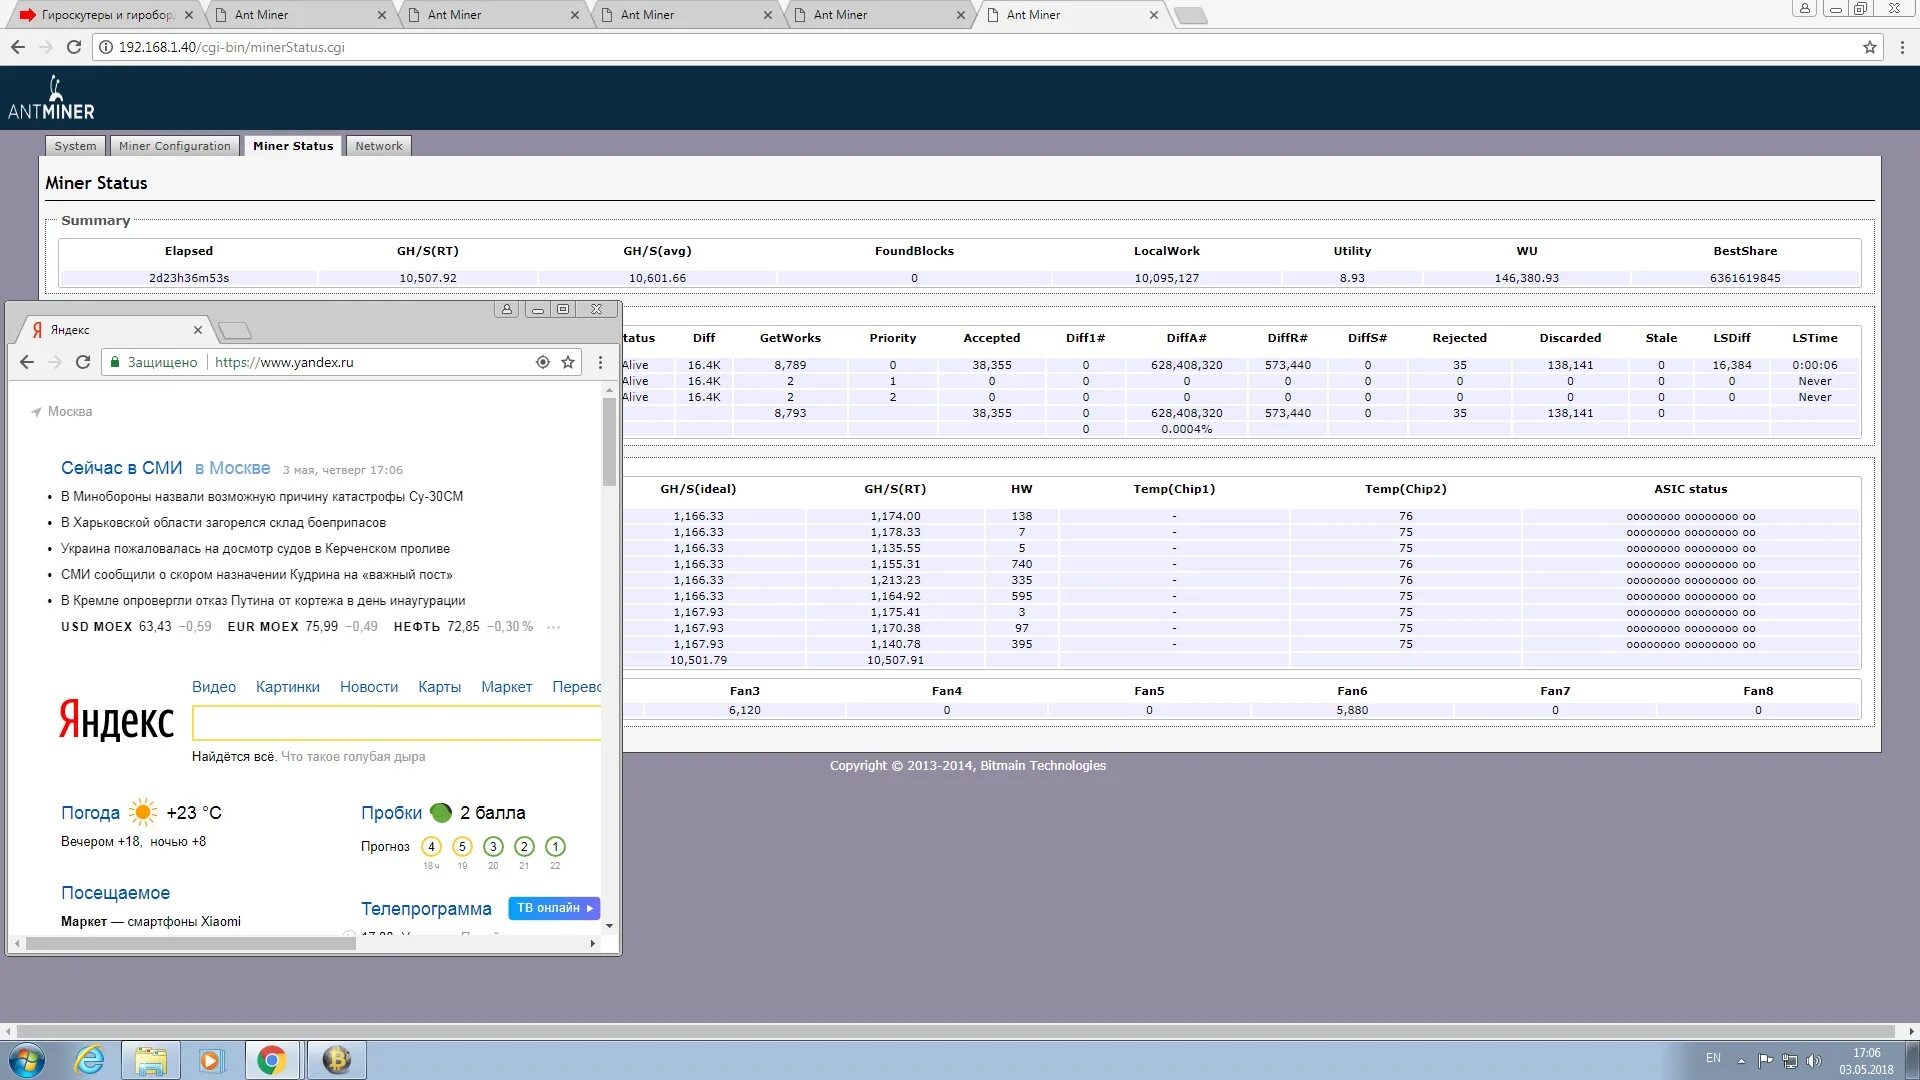The image size is (1920, 1080).
Task: Expand more currency rates ellipsis
Action: click(x=553, y=627)
